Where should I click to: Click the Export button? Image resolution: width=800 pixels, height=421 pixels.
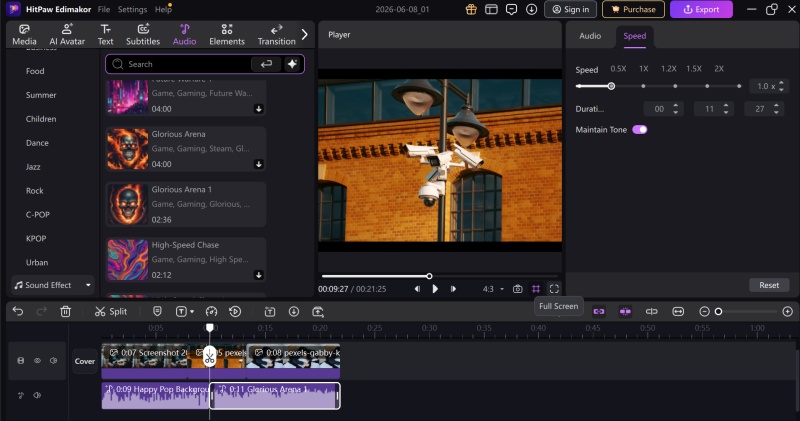(701, 9)
